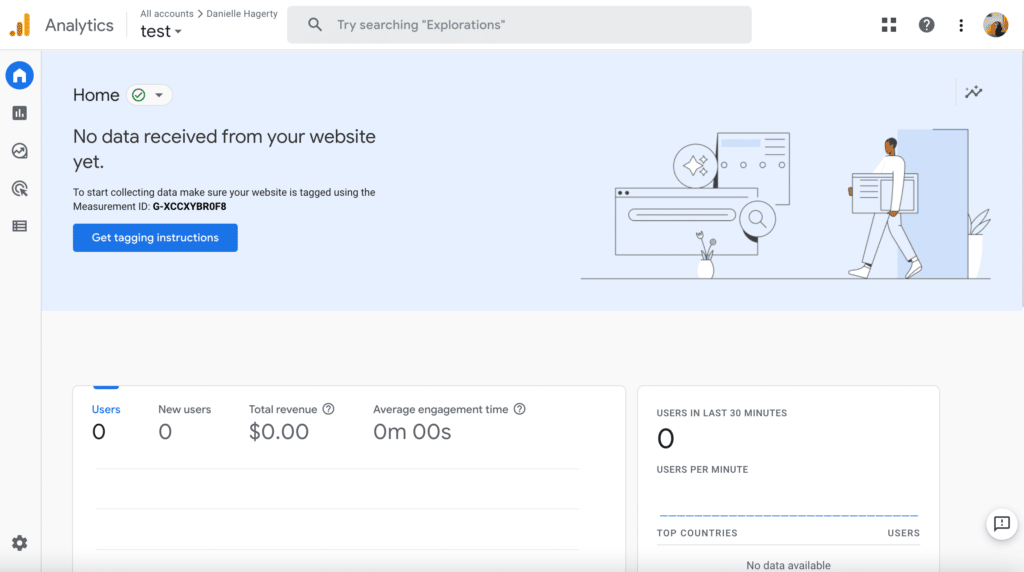Select the Users metric tab
This screenshot has width=1024, height=572.
(106, 421)
